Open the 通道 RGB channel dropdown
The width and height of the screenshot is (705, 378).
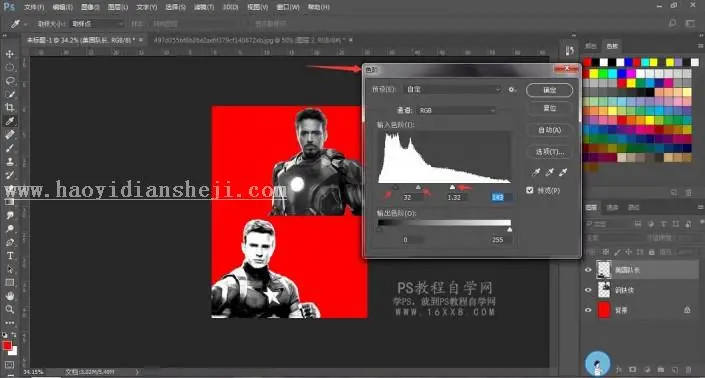point(456,110)
